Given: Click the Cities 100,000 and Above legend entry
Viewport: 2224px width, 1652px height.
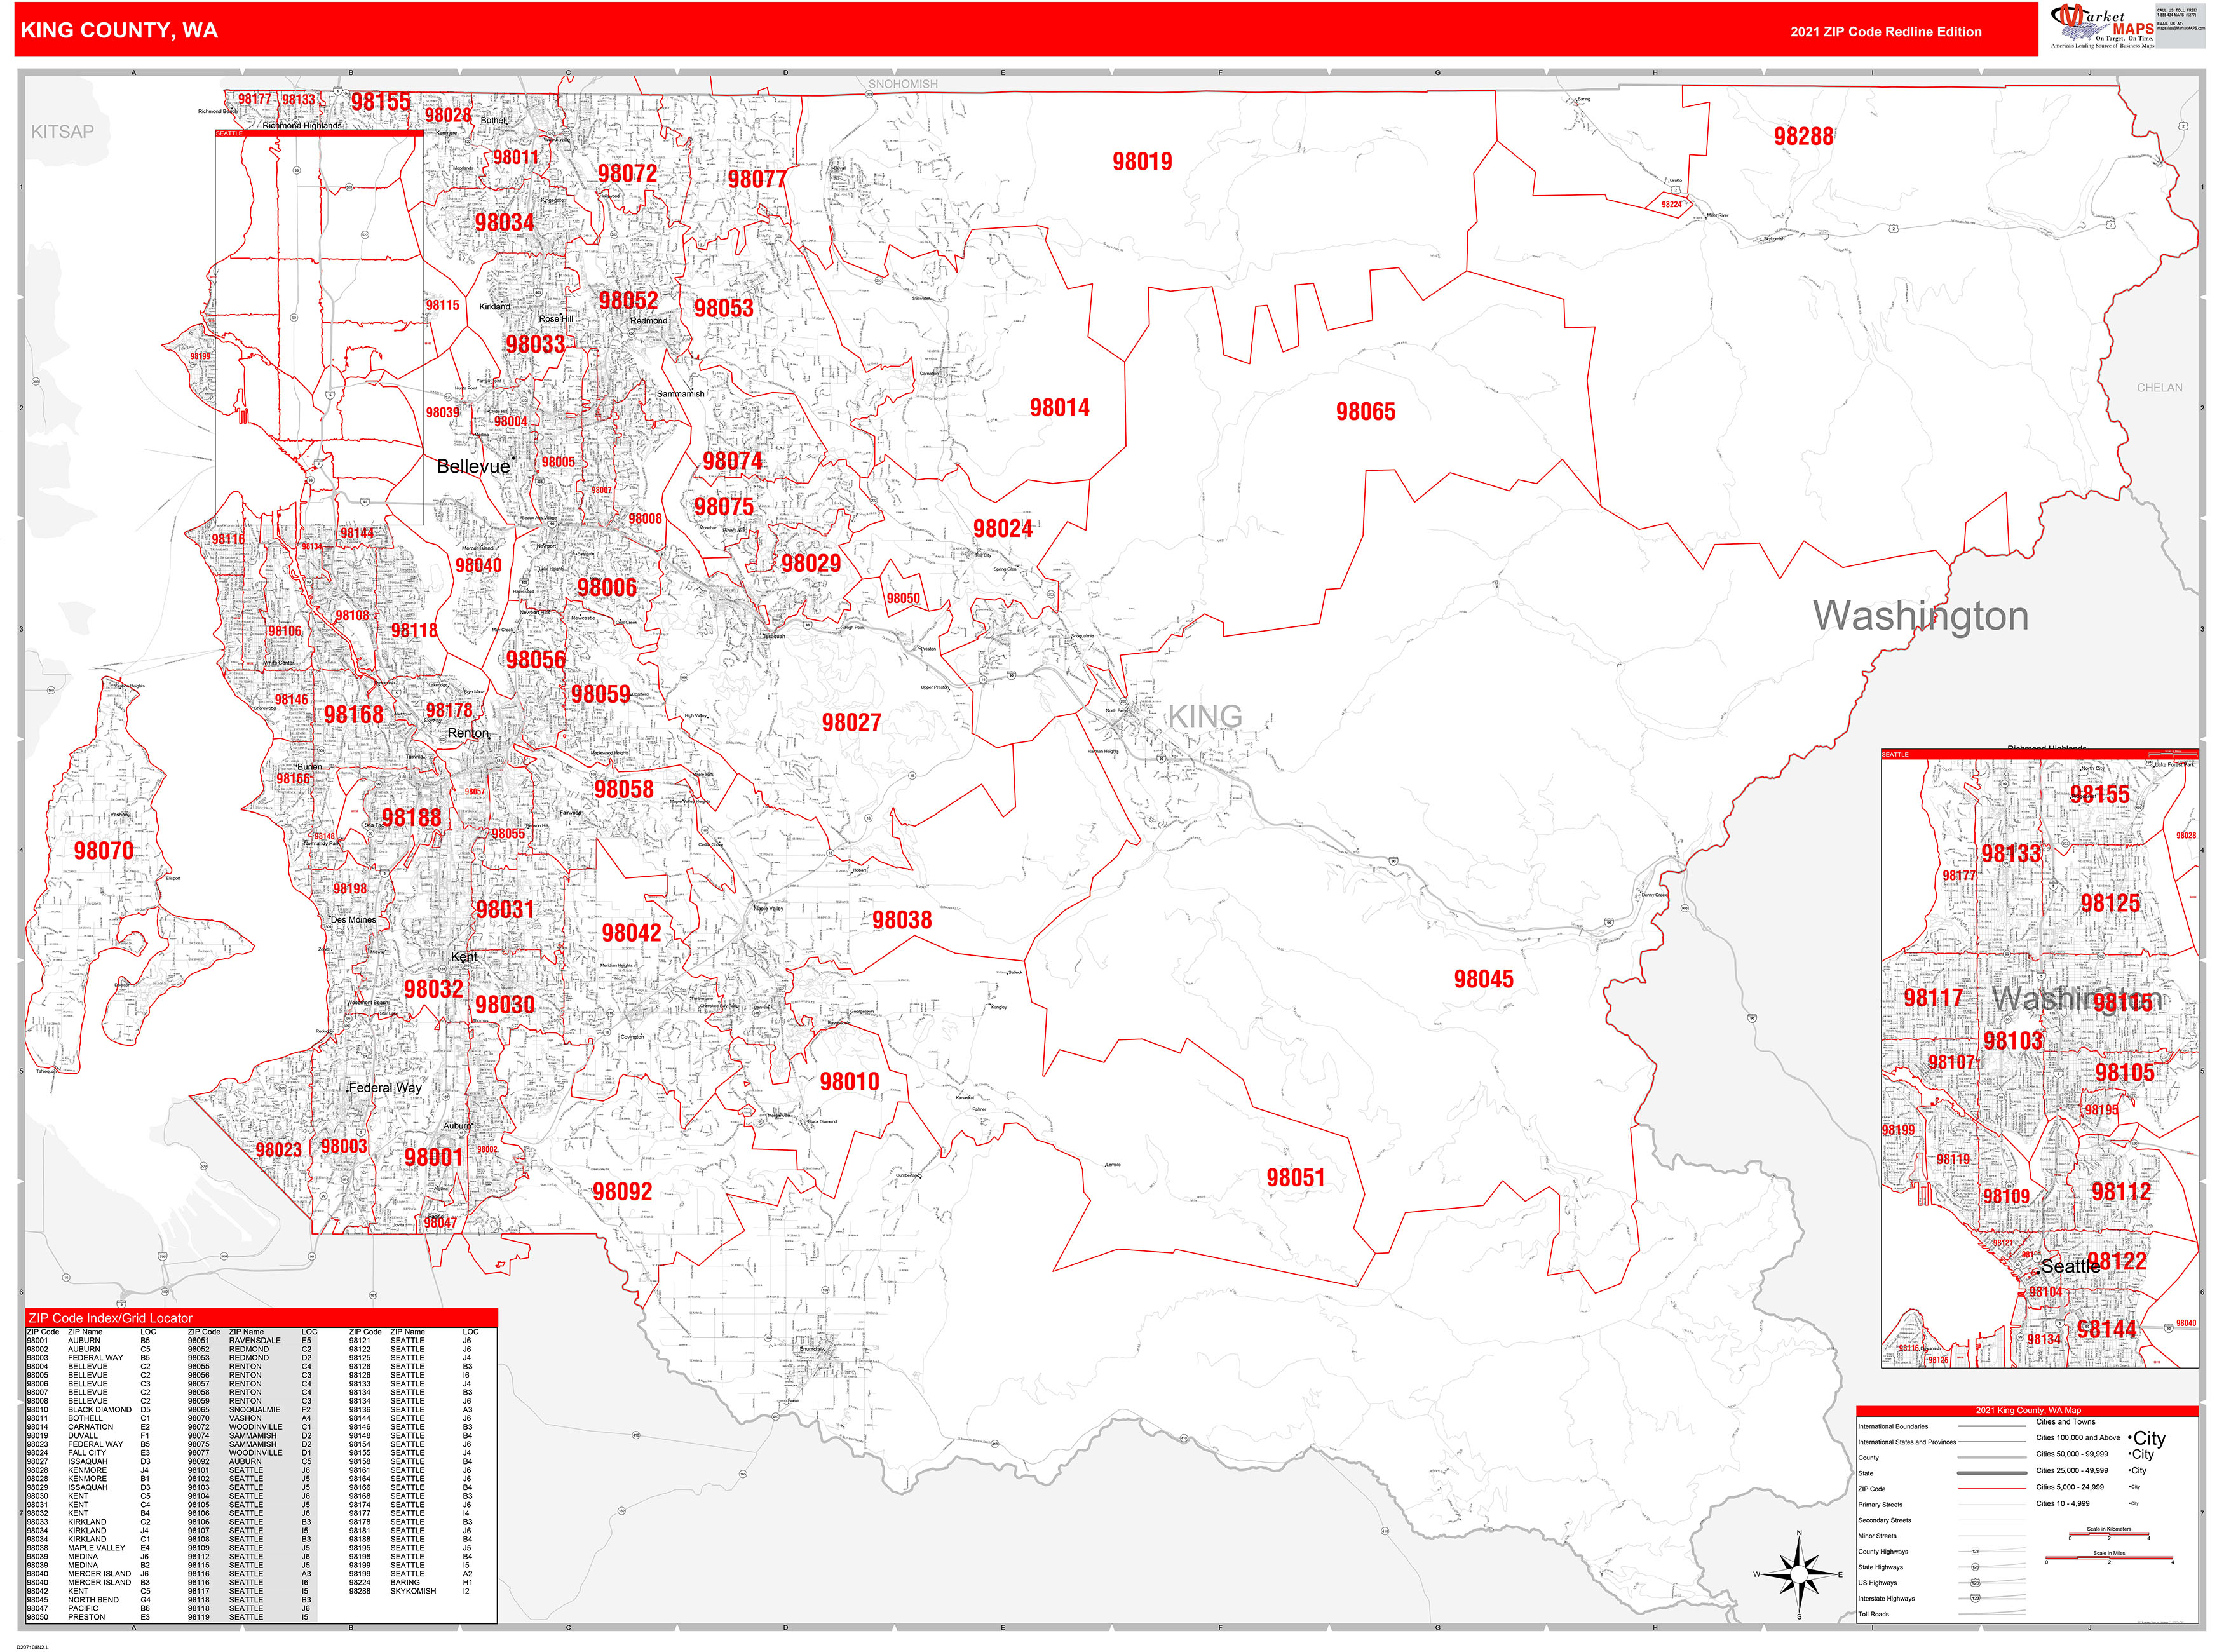Looking at the screenshot, I should click(2078, 1438).
